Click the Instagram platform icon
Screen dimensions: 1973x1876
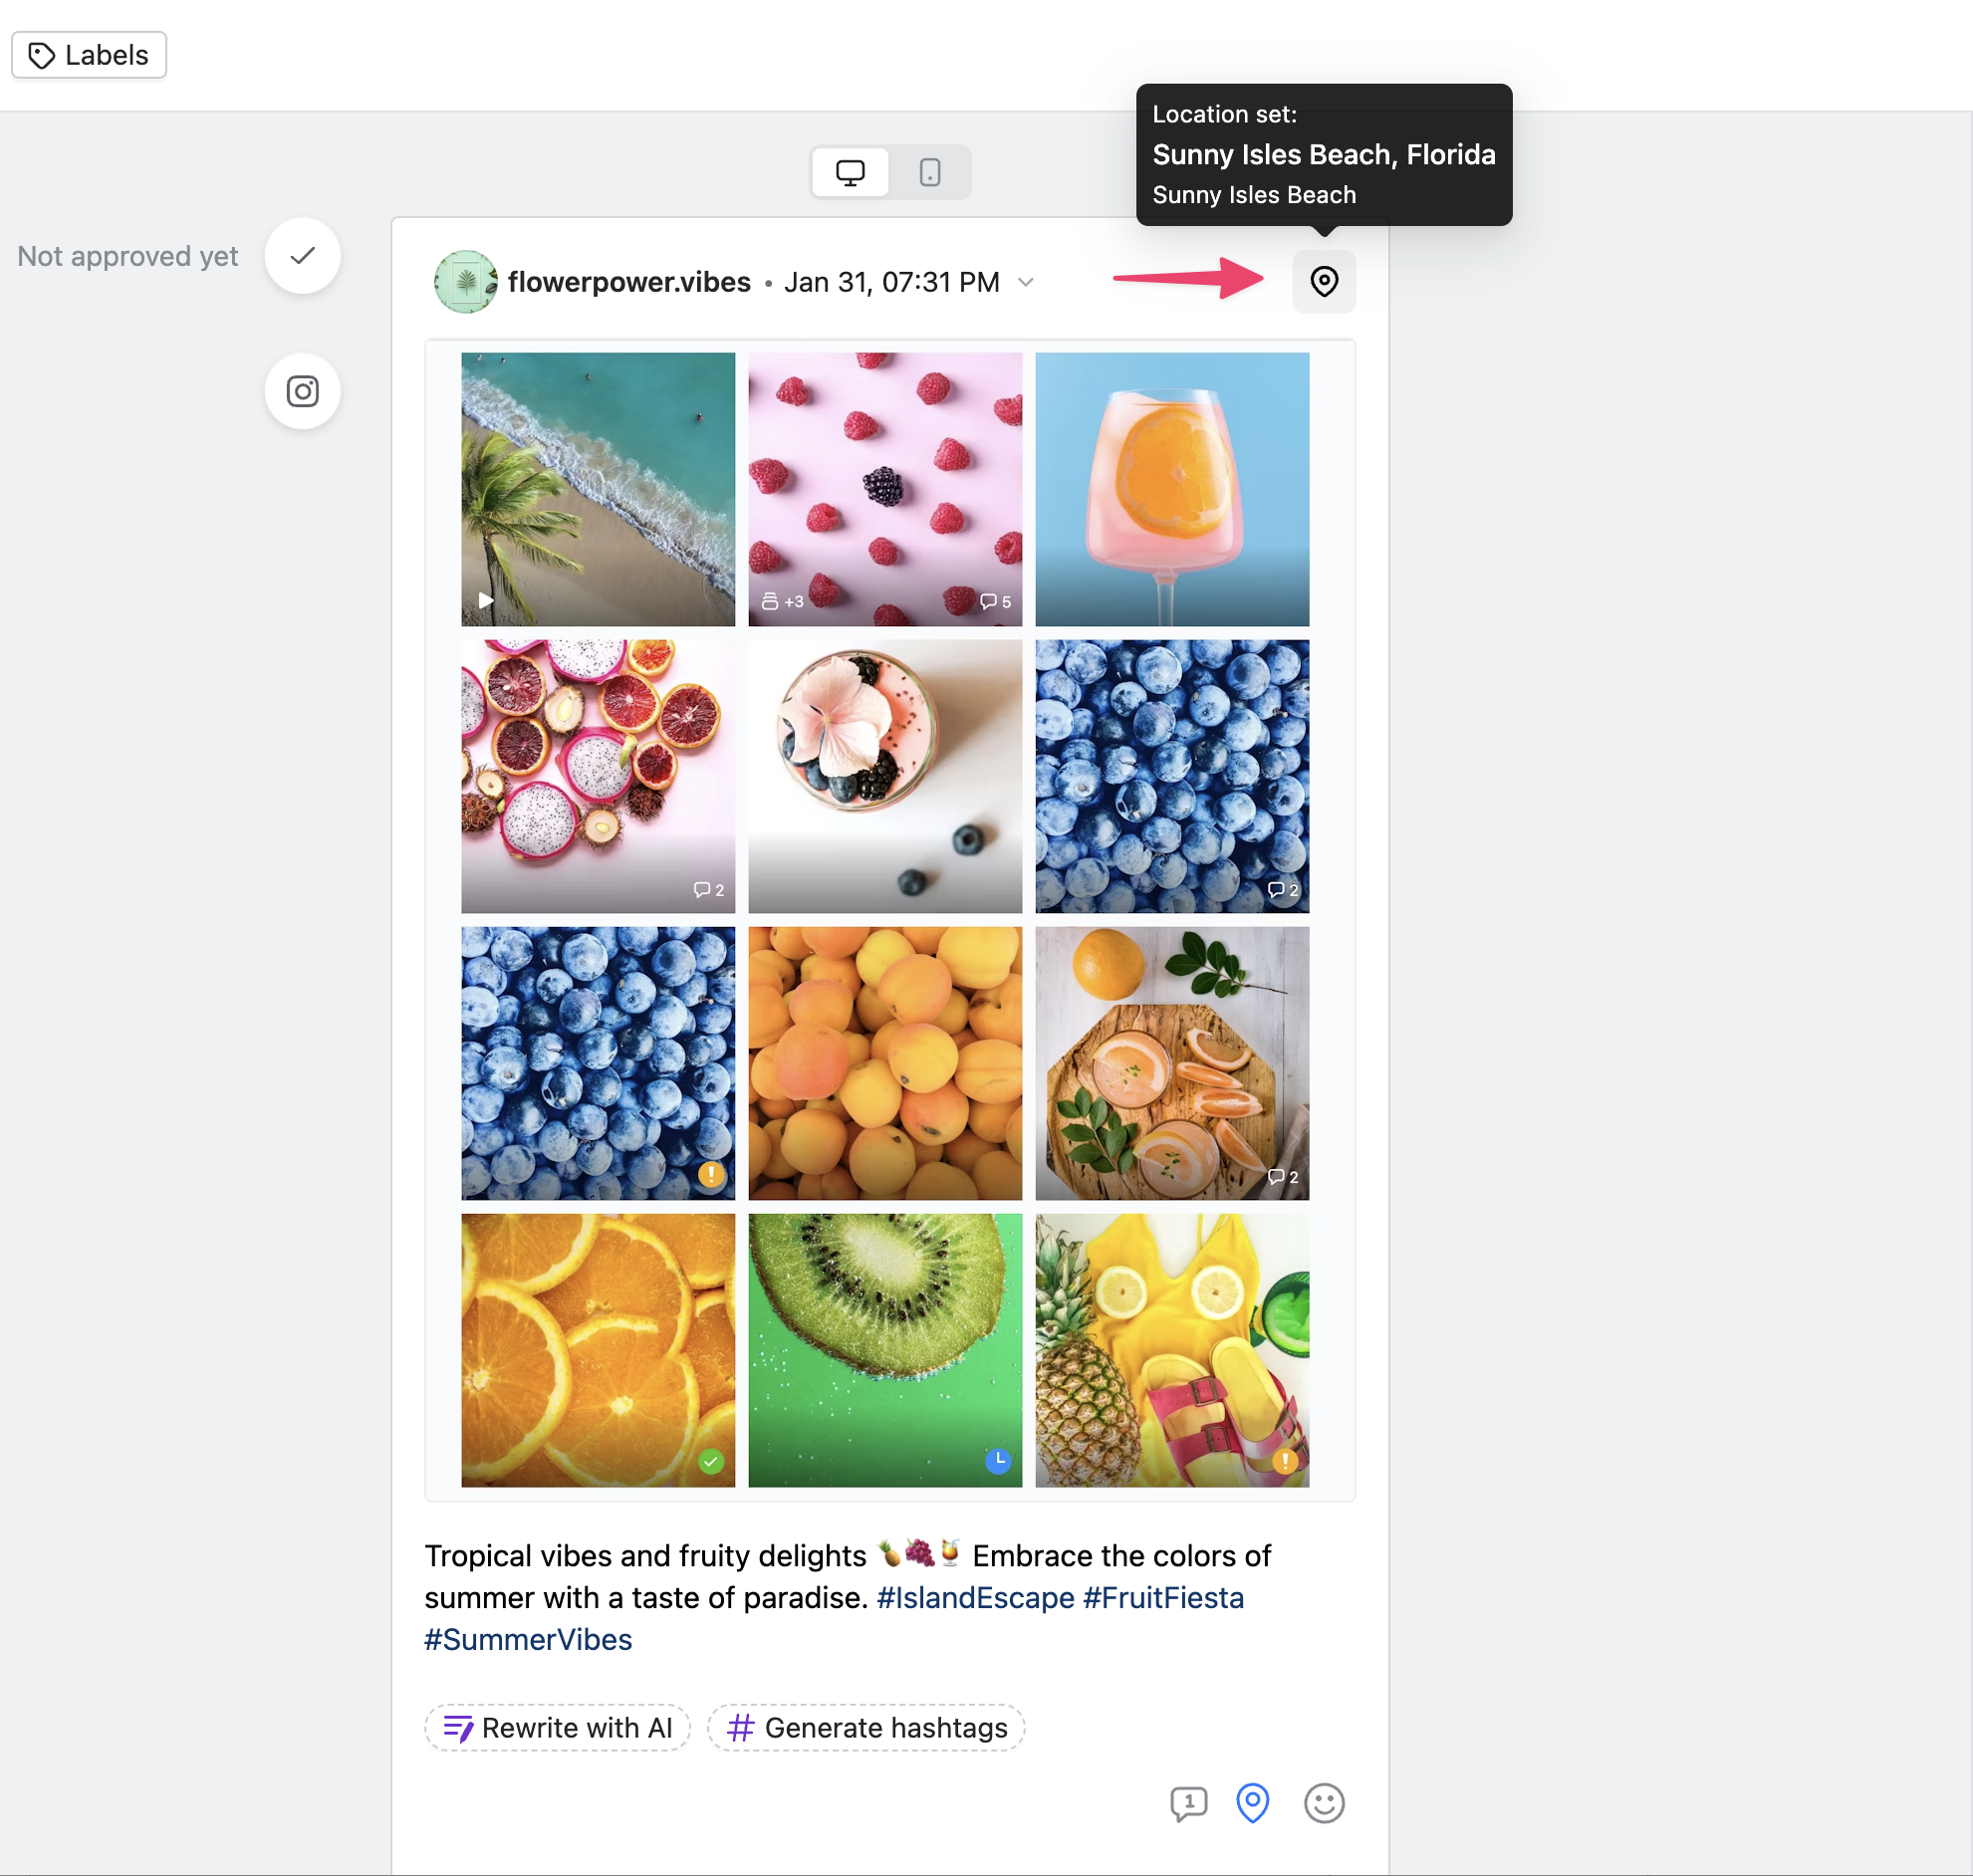[302, 391]
